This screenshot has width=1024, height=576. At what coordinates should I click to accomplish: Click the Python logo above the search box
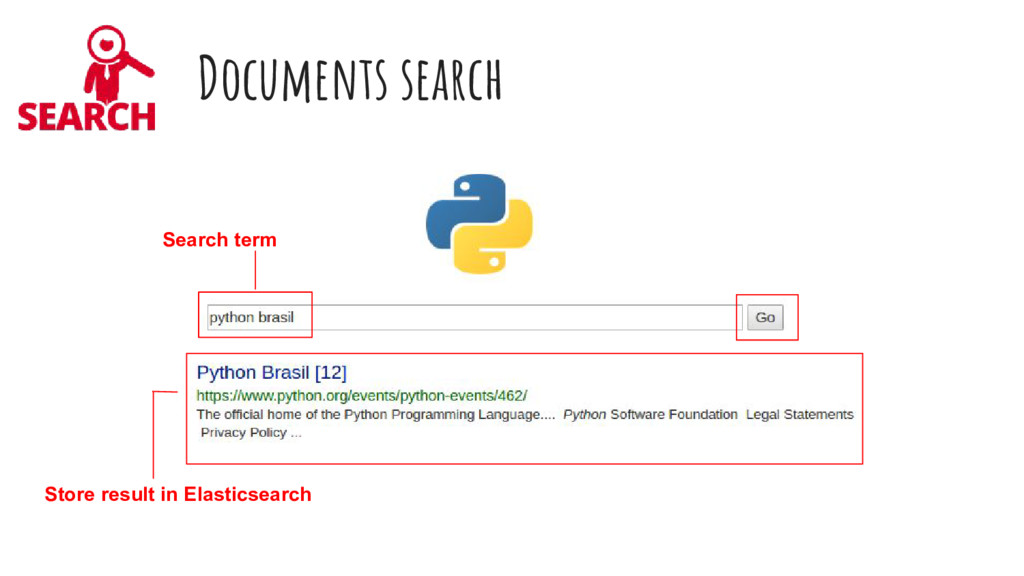click(x=479, y=223)
